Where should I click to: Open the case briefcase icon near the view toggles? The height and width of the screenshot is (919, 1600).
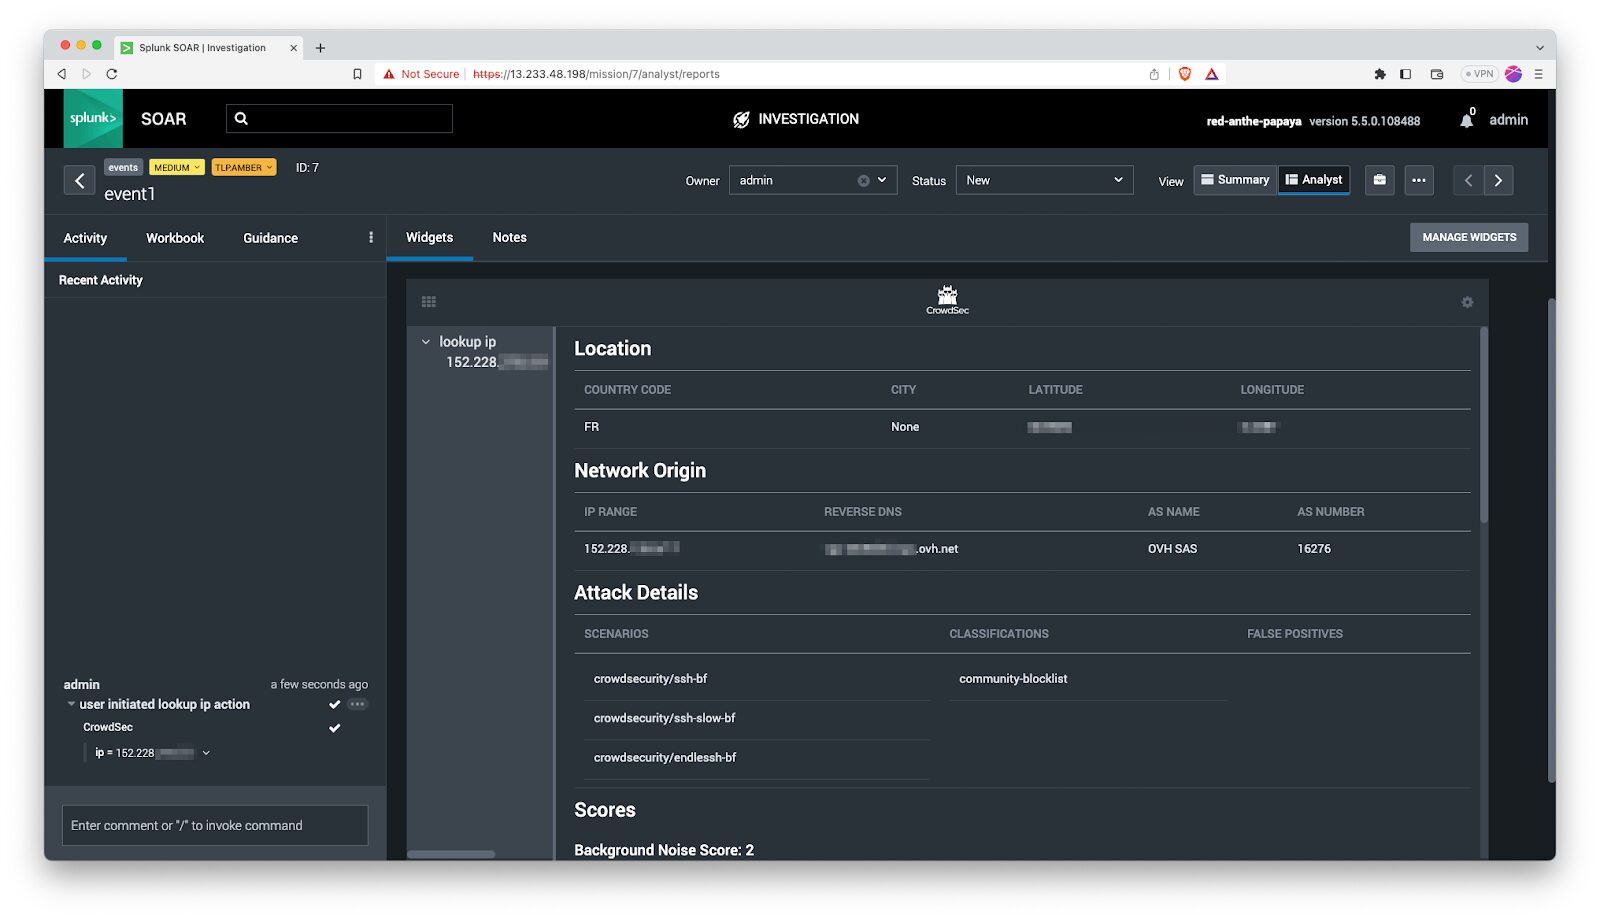coord(1379,180)
